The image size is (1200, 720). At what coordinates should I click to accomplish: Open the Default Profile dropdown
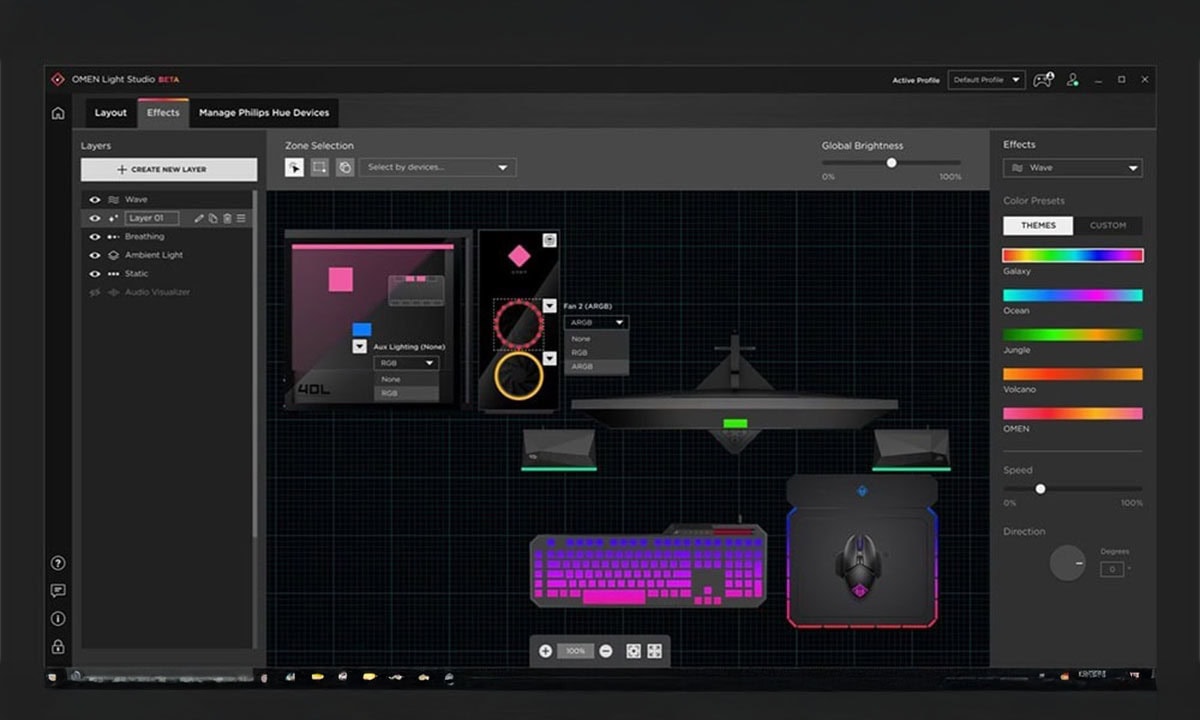coord(986,80)
